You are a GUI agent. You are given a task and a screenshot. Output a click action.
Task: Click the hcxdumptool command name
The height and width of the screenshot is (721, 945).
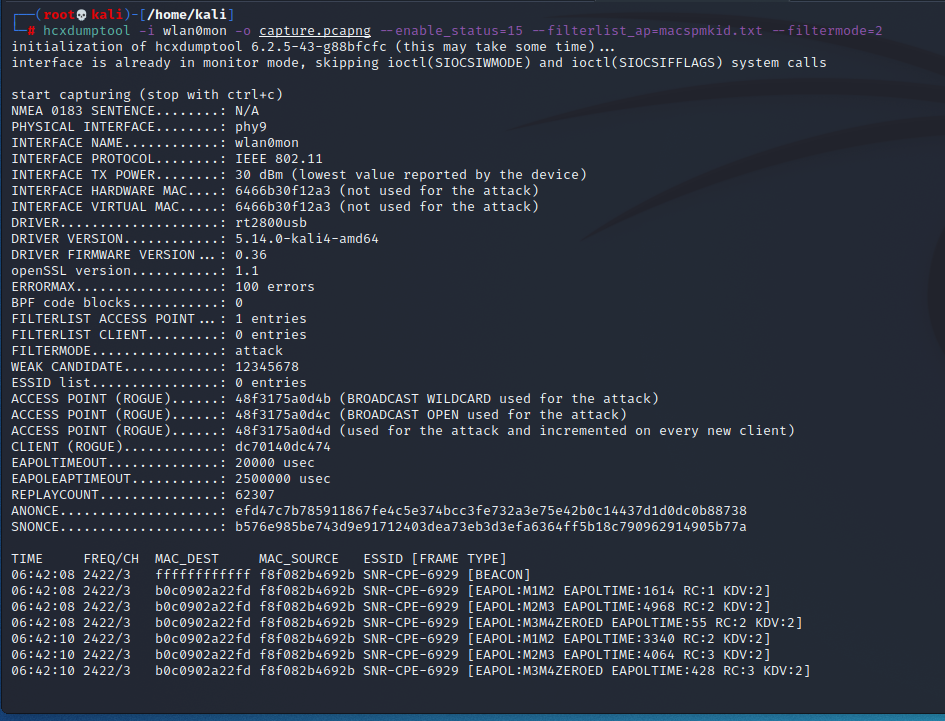tap(86, 31)
